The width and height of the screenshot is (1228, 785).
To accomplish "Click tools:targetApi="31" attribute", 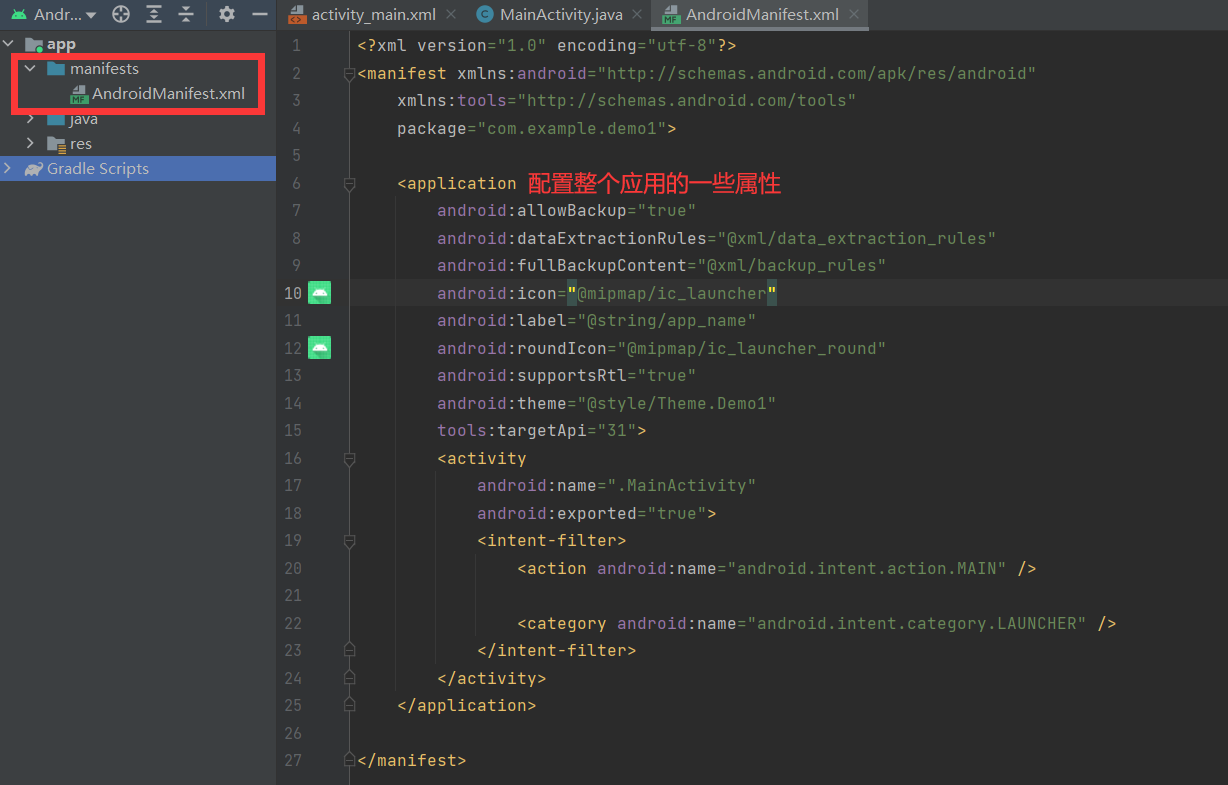I will [x=537, y=431].
